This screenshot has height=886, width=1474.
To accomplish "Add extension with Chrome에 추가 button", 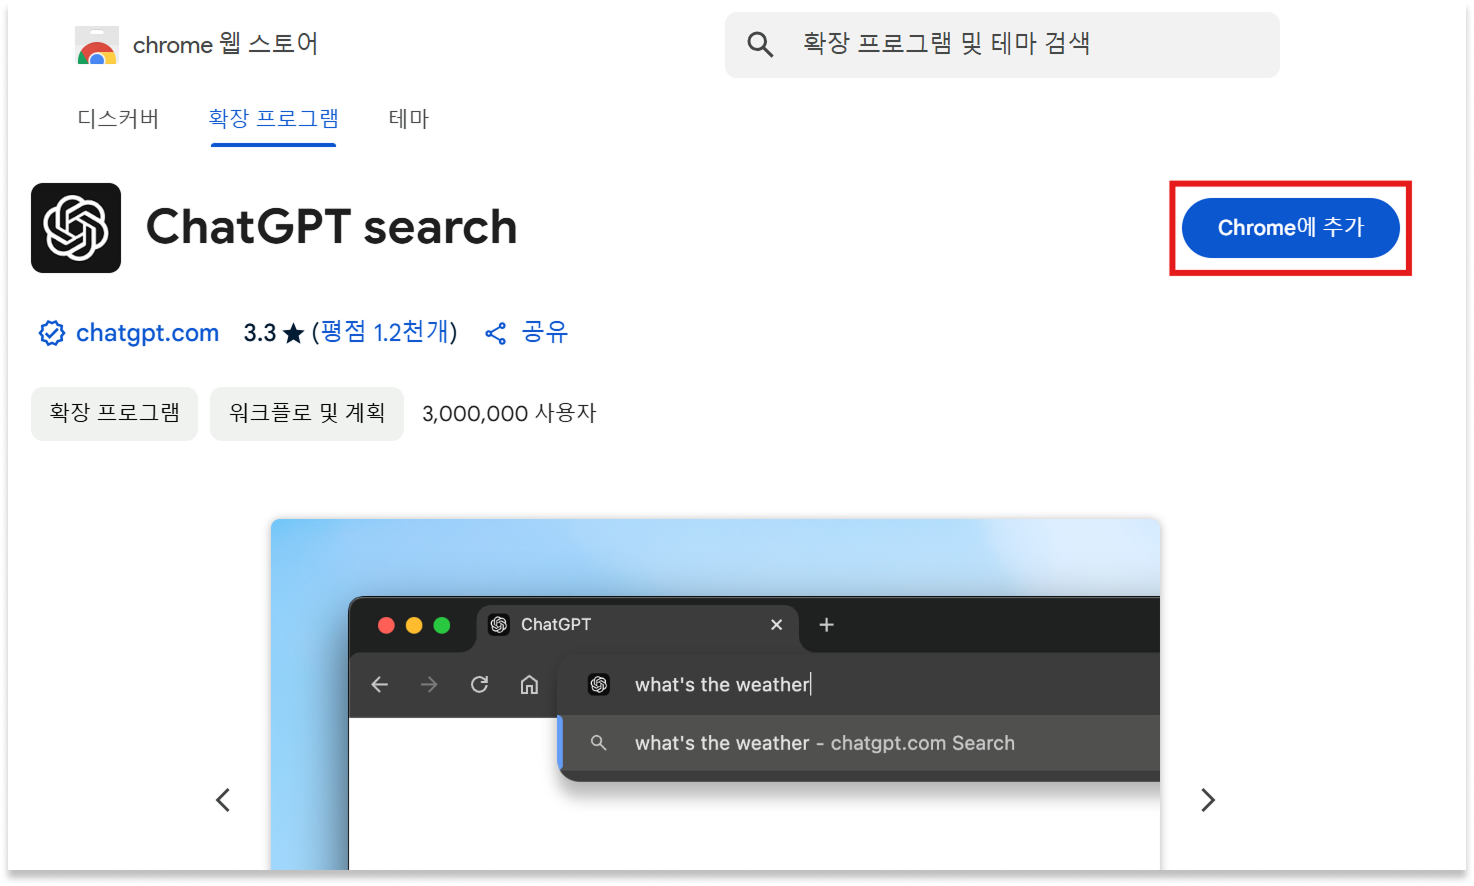I will point(1290,228).
